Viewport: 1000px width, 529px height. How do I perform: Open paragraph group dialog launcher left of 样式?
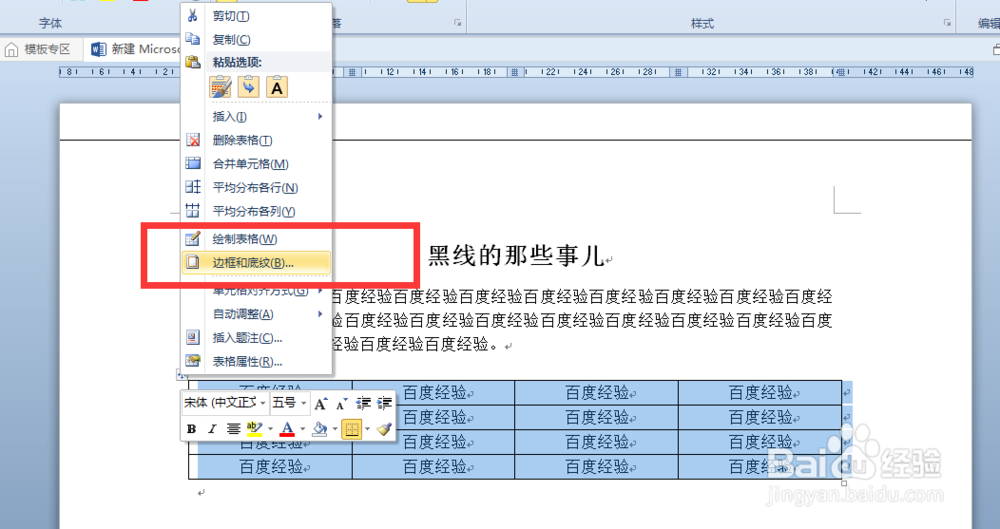(457, 23)
